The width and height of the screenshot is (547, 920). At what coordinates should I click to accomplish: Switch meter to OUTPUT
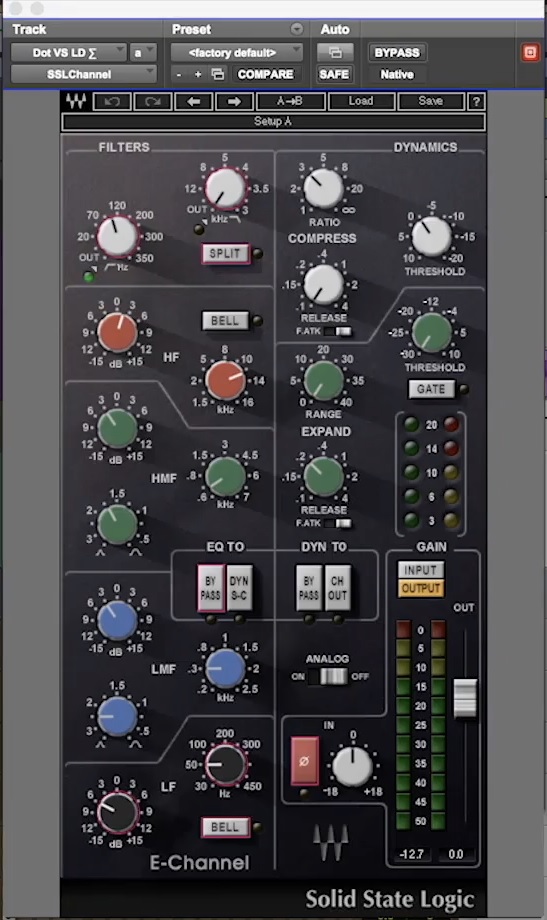[x=421, y=588]
